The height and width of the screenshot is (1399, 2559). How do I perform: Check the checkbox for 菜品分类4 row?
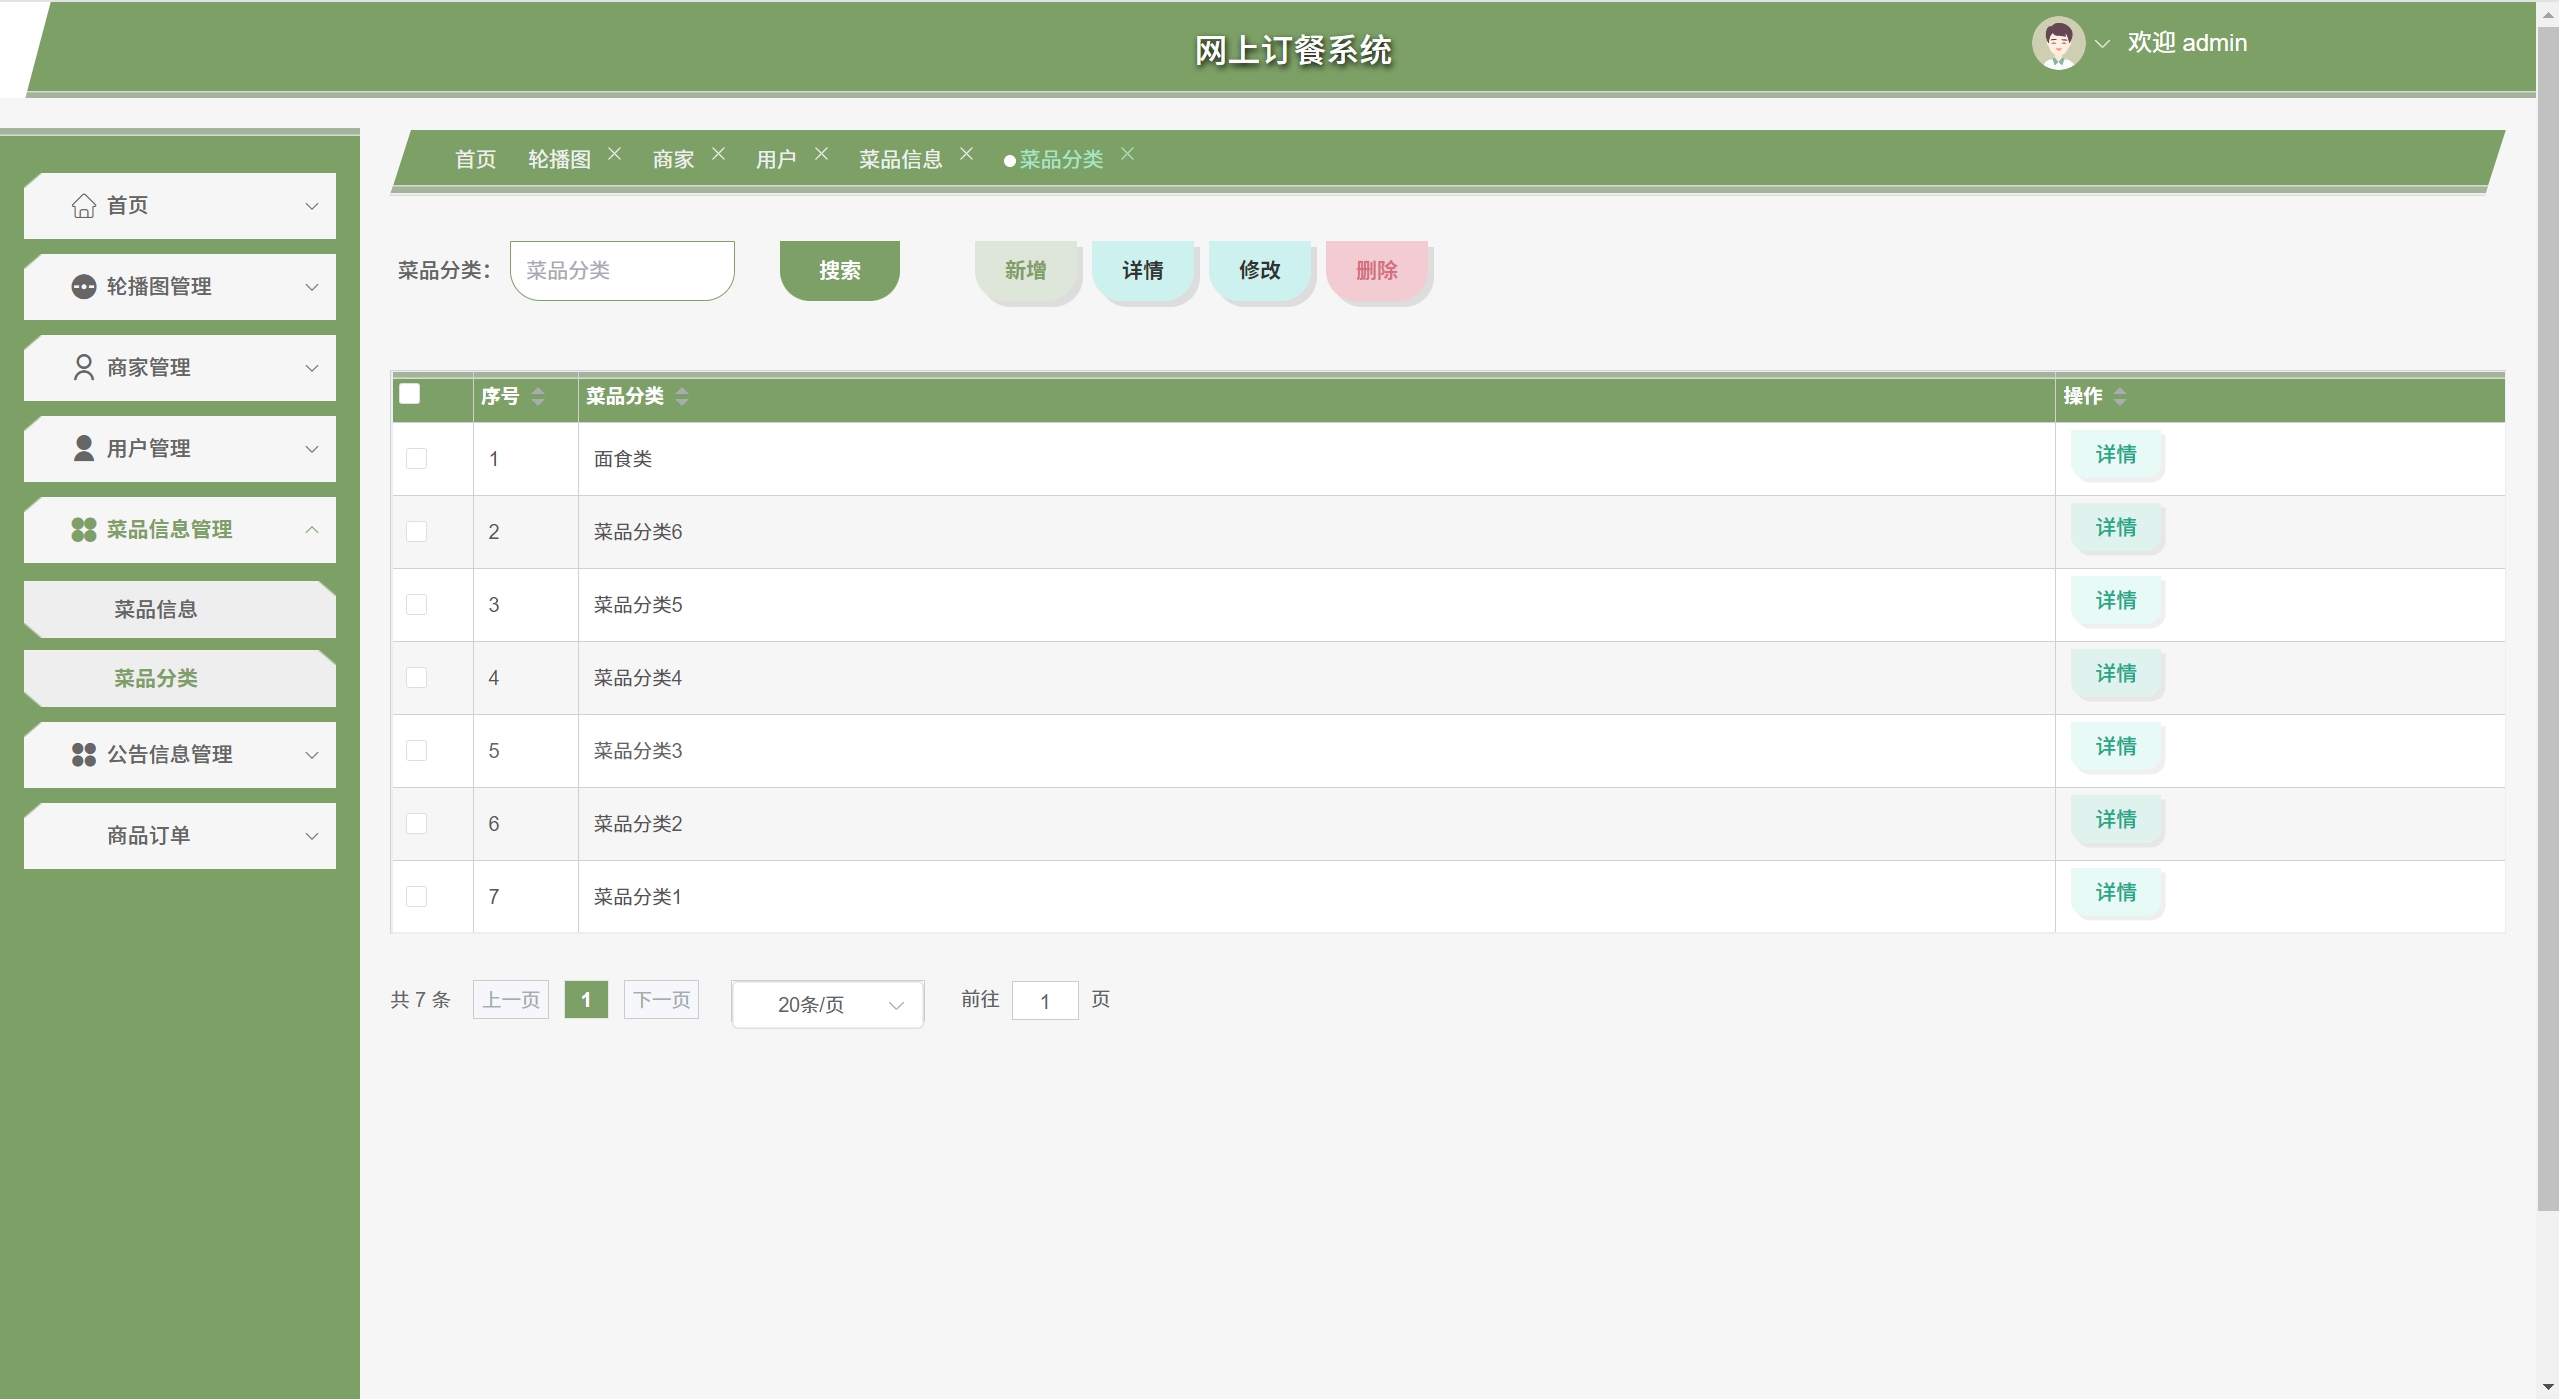click(417, 678)
